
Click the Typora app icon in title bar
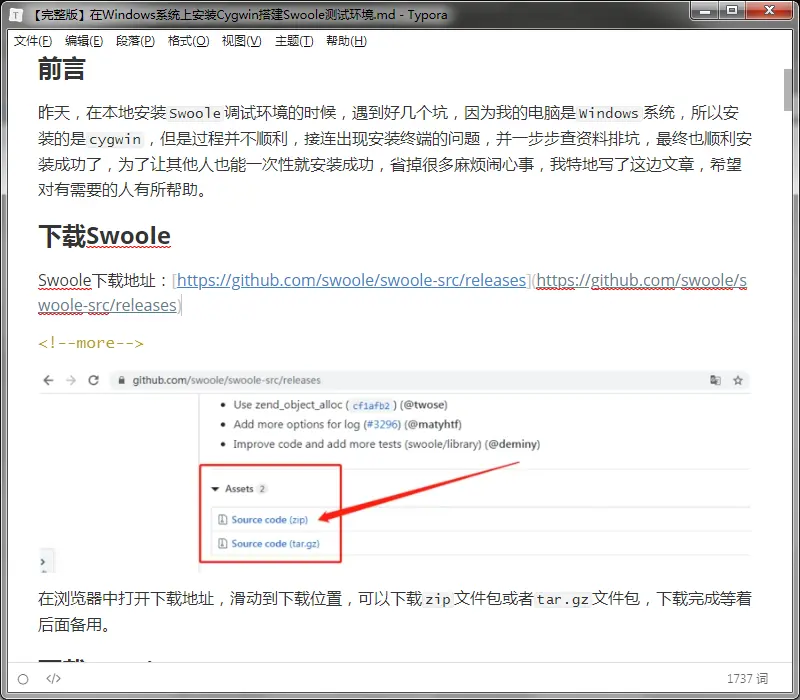click(x=16, y=15)
